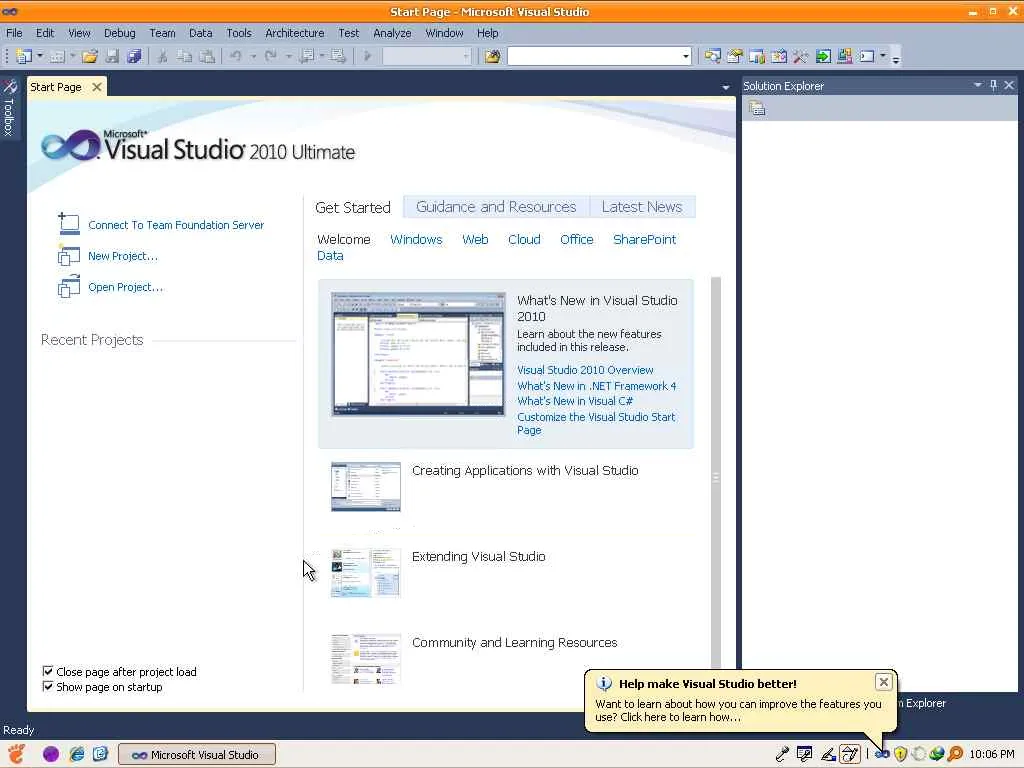Open the Debug menu
Image resolution: width=1024 pixels, height=768 pixels.
click(x=120, y=33)
